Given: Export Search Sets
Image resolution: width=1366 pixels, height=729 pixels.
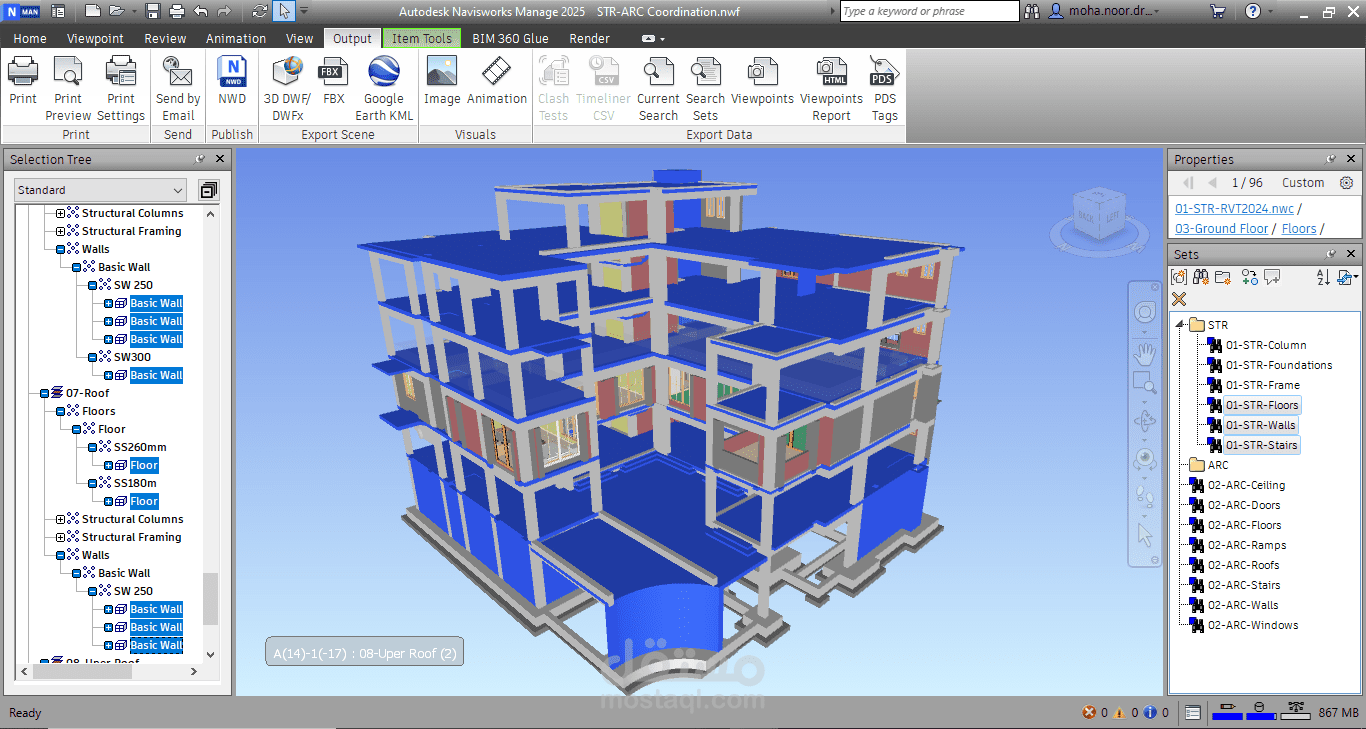Looking at the screenshot, I should click(705, 88).
